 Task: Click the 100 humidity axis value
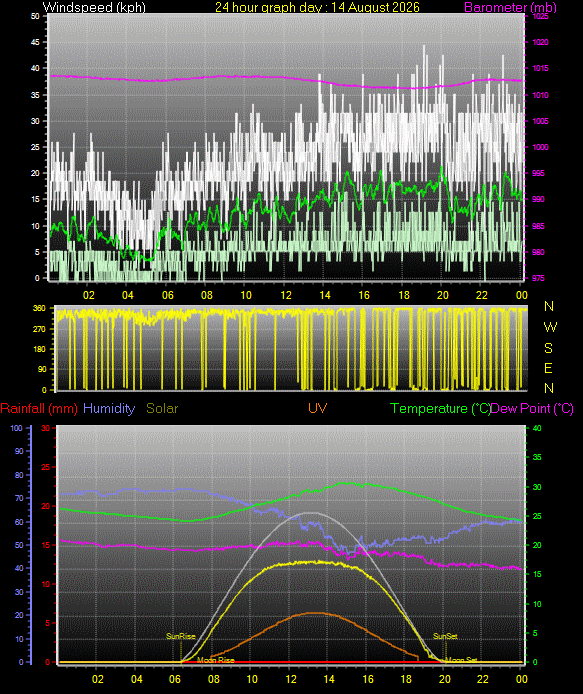click(17, 428)
